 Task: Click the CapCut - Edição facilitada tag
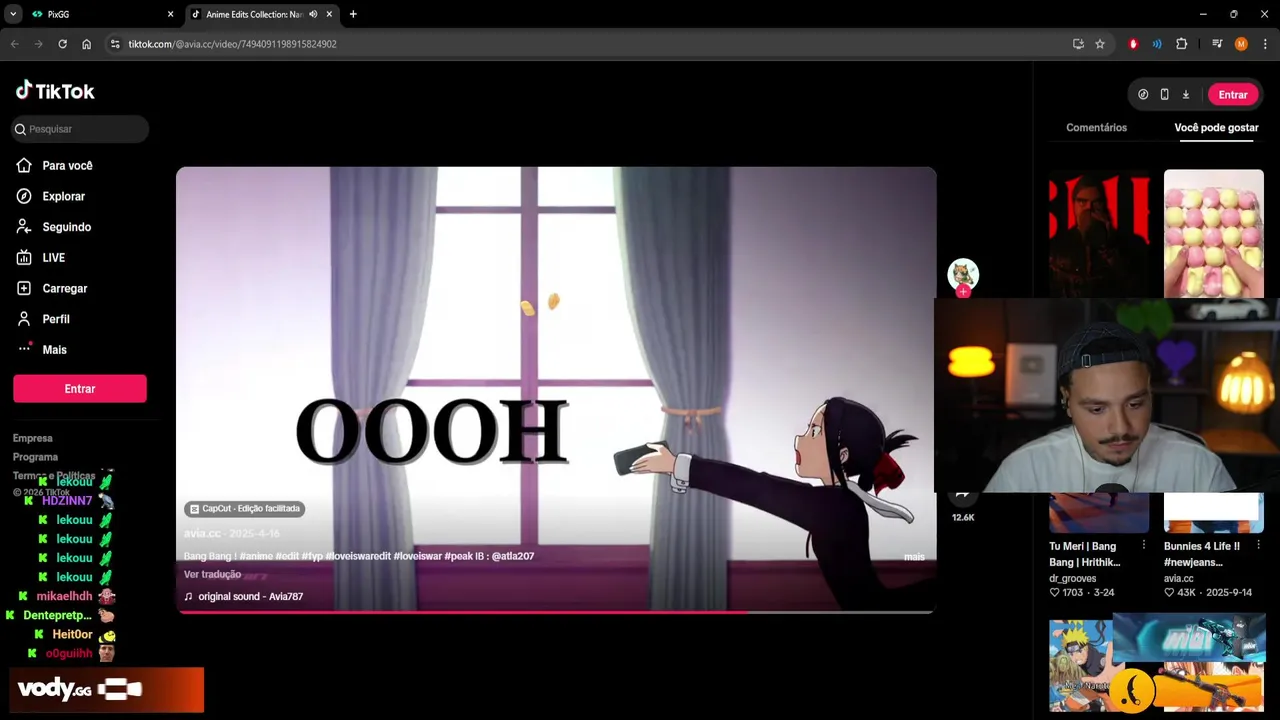click(244, 509)
